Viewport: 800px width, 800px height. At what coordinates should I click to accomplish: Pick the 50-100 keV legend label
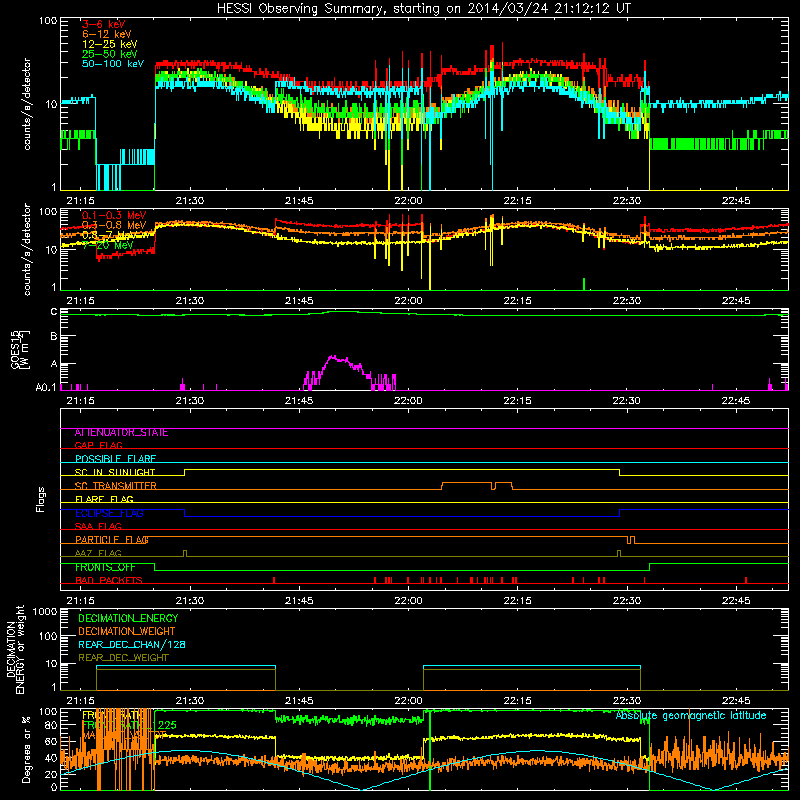click(113, 64)
